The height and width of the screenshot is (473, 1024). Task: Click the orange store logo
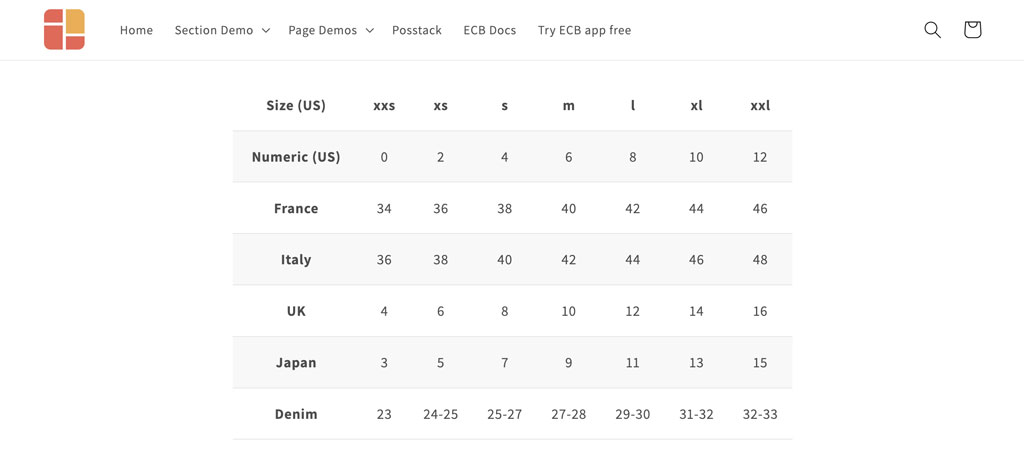pyautogui.click(x=65, y=29)
